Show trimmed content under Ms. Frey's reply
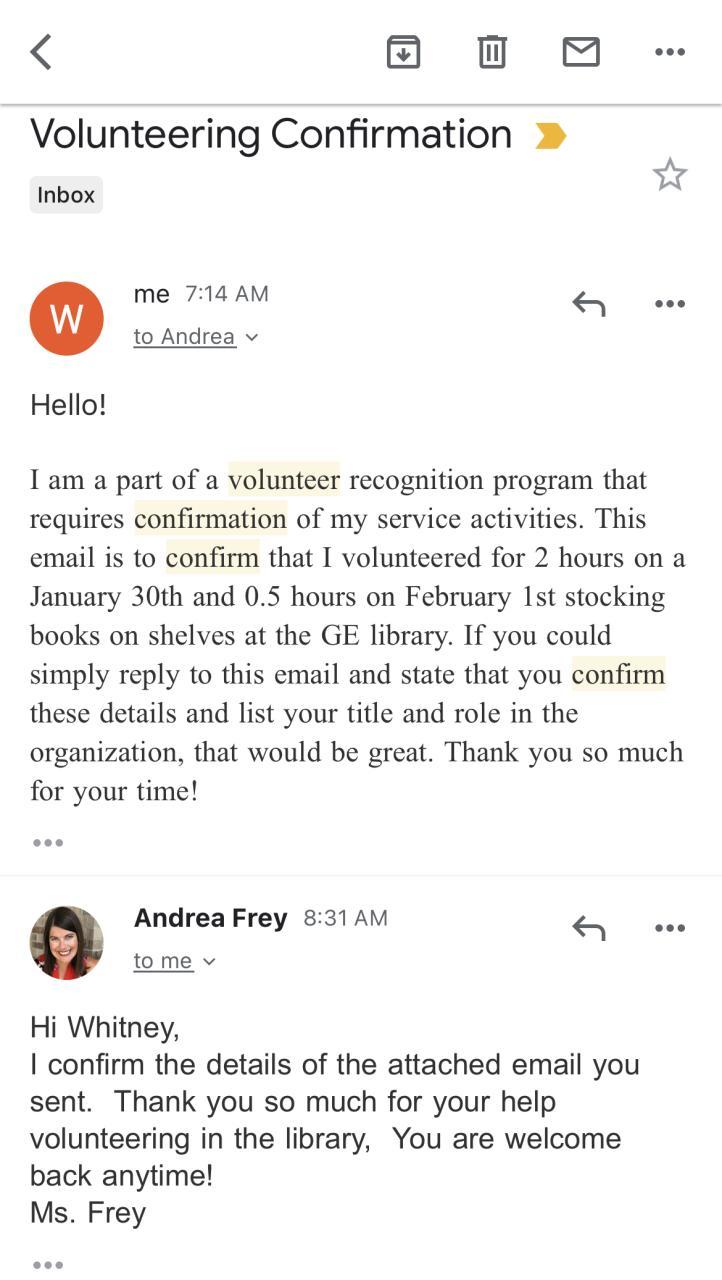722x1280 pixels. (48, 1265)
